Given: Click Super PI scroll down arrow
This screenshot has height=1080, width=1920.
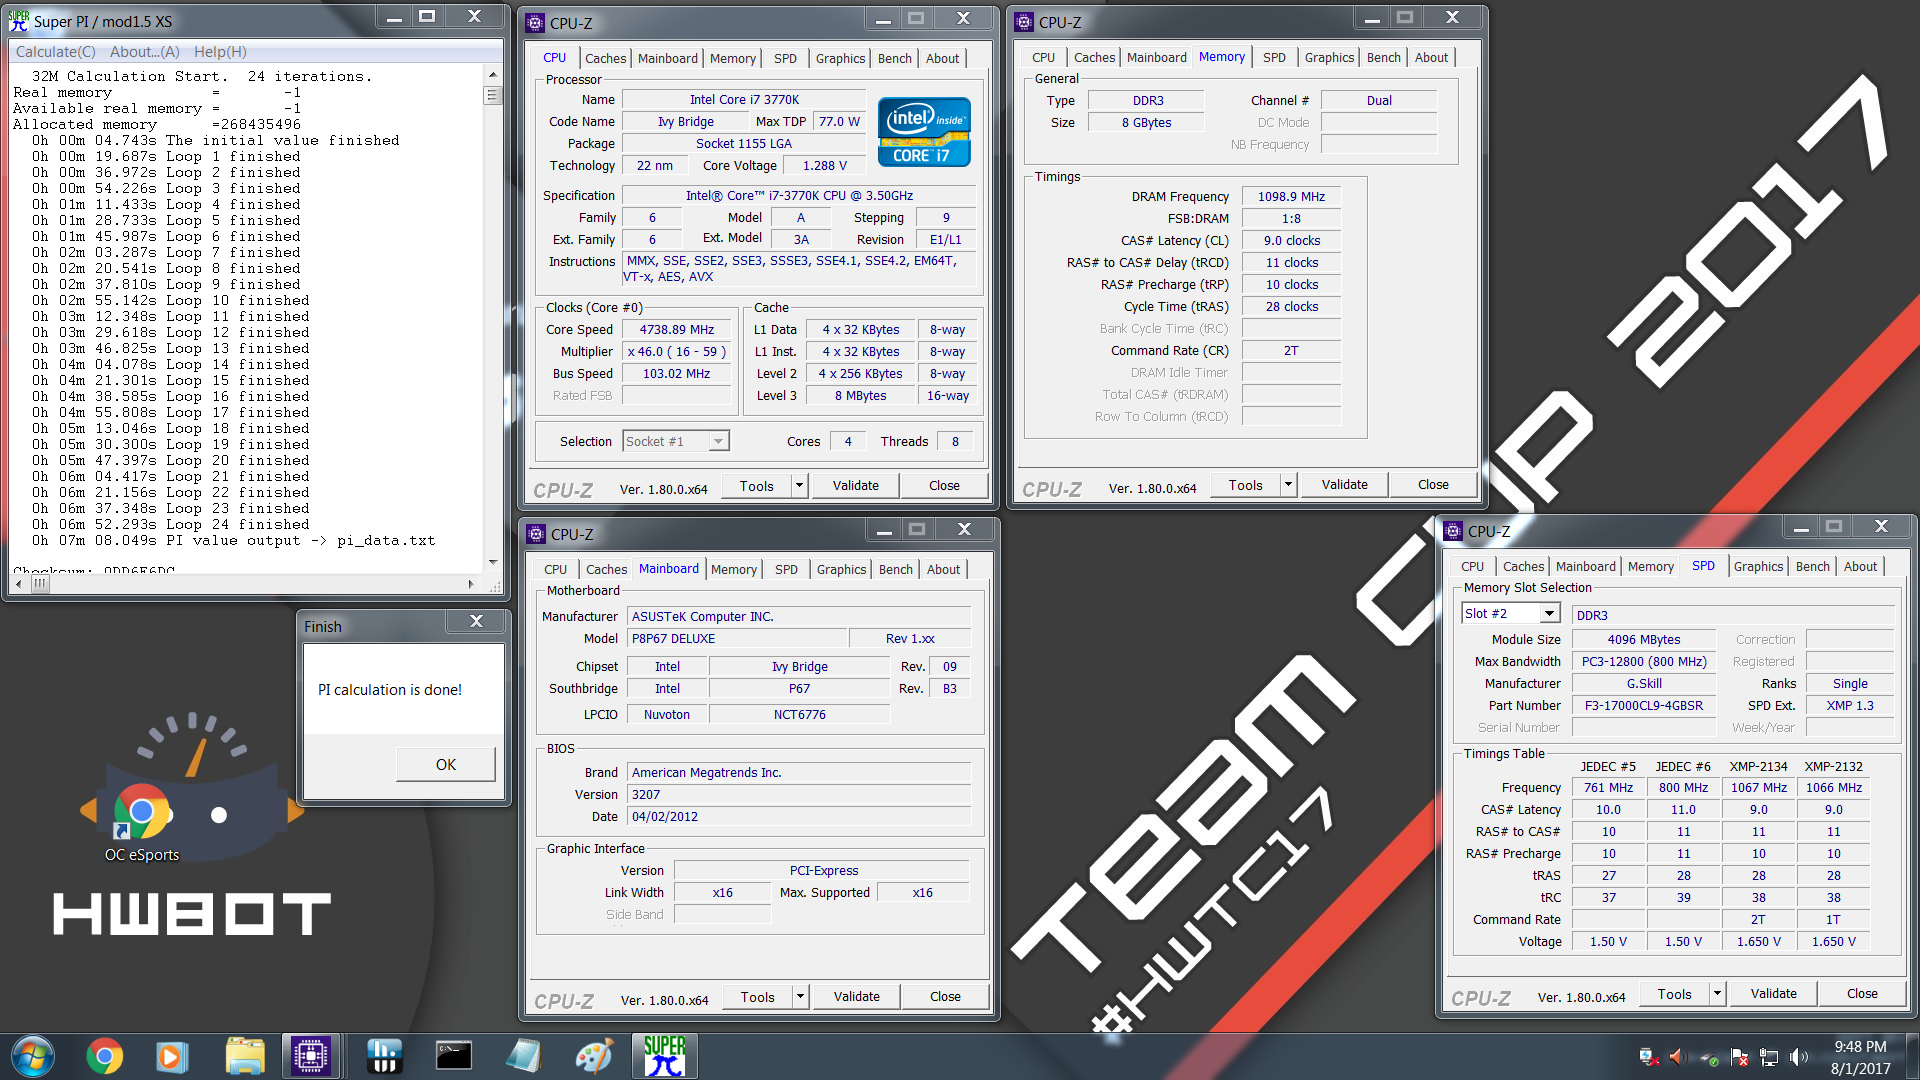Looking at the screenshot, I should pos(492,562).
